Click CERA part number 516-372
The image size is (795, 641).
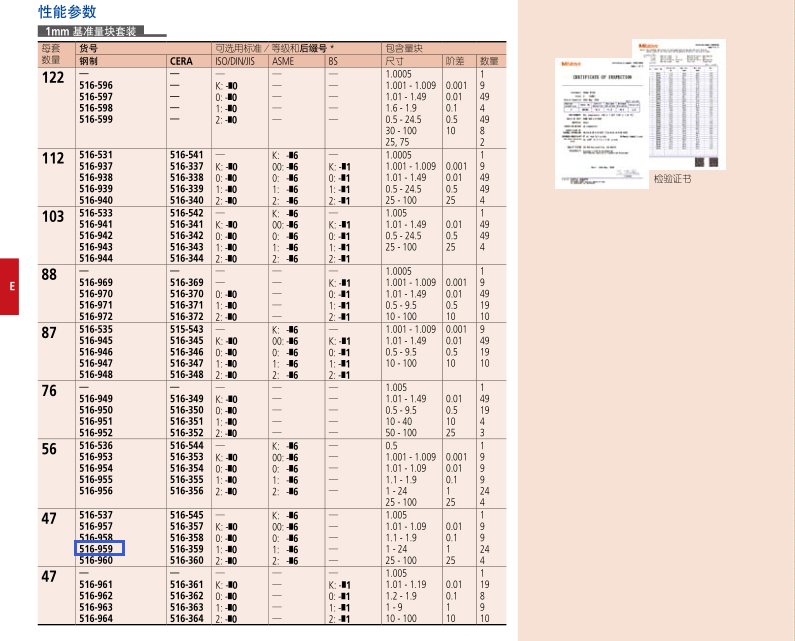tap(187, 316)
